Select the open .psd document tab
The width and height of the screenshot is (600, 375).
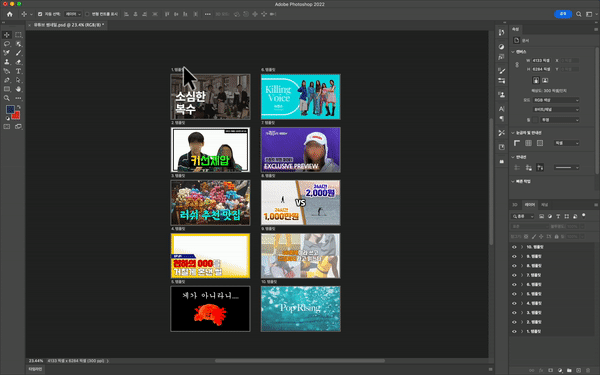68,25
